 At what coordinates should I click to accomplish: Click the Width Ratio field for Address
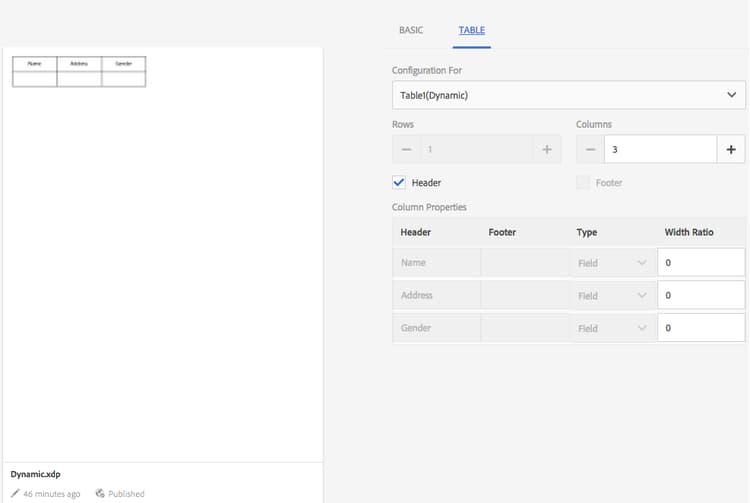click(x=700, y=295)
